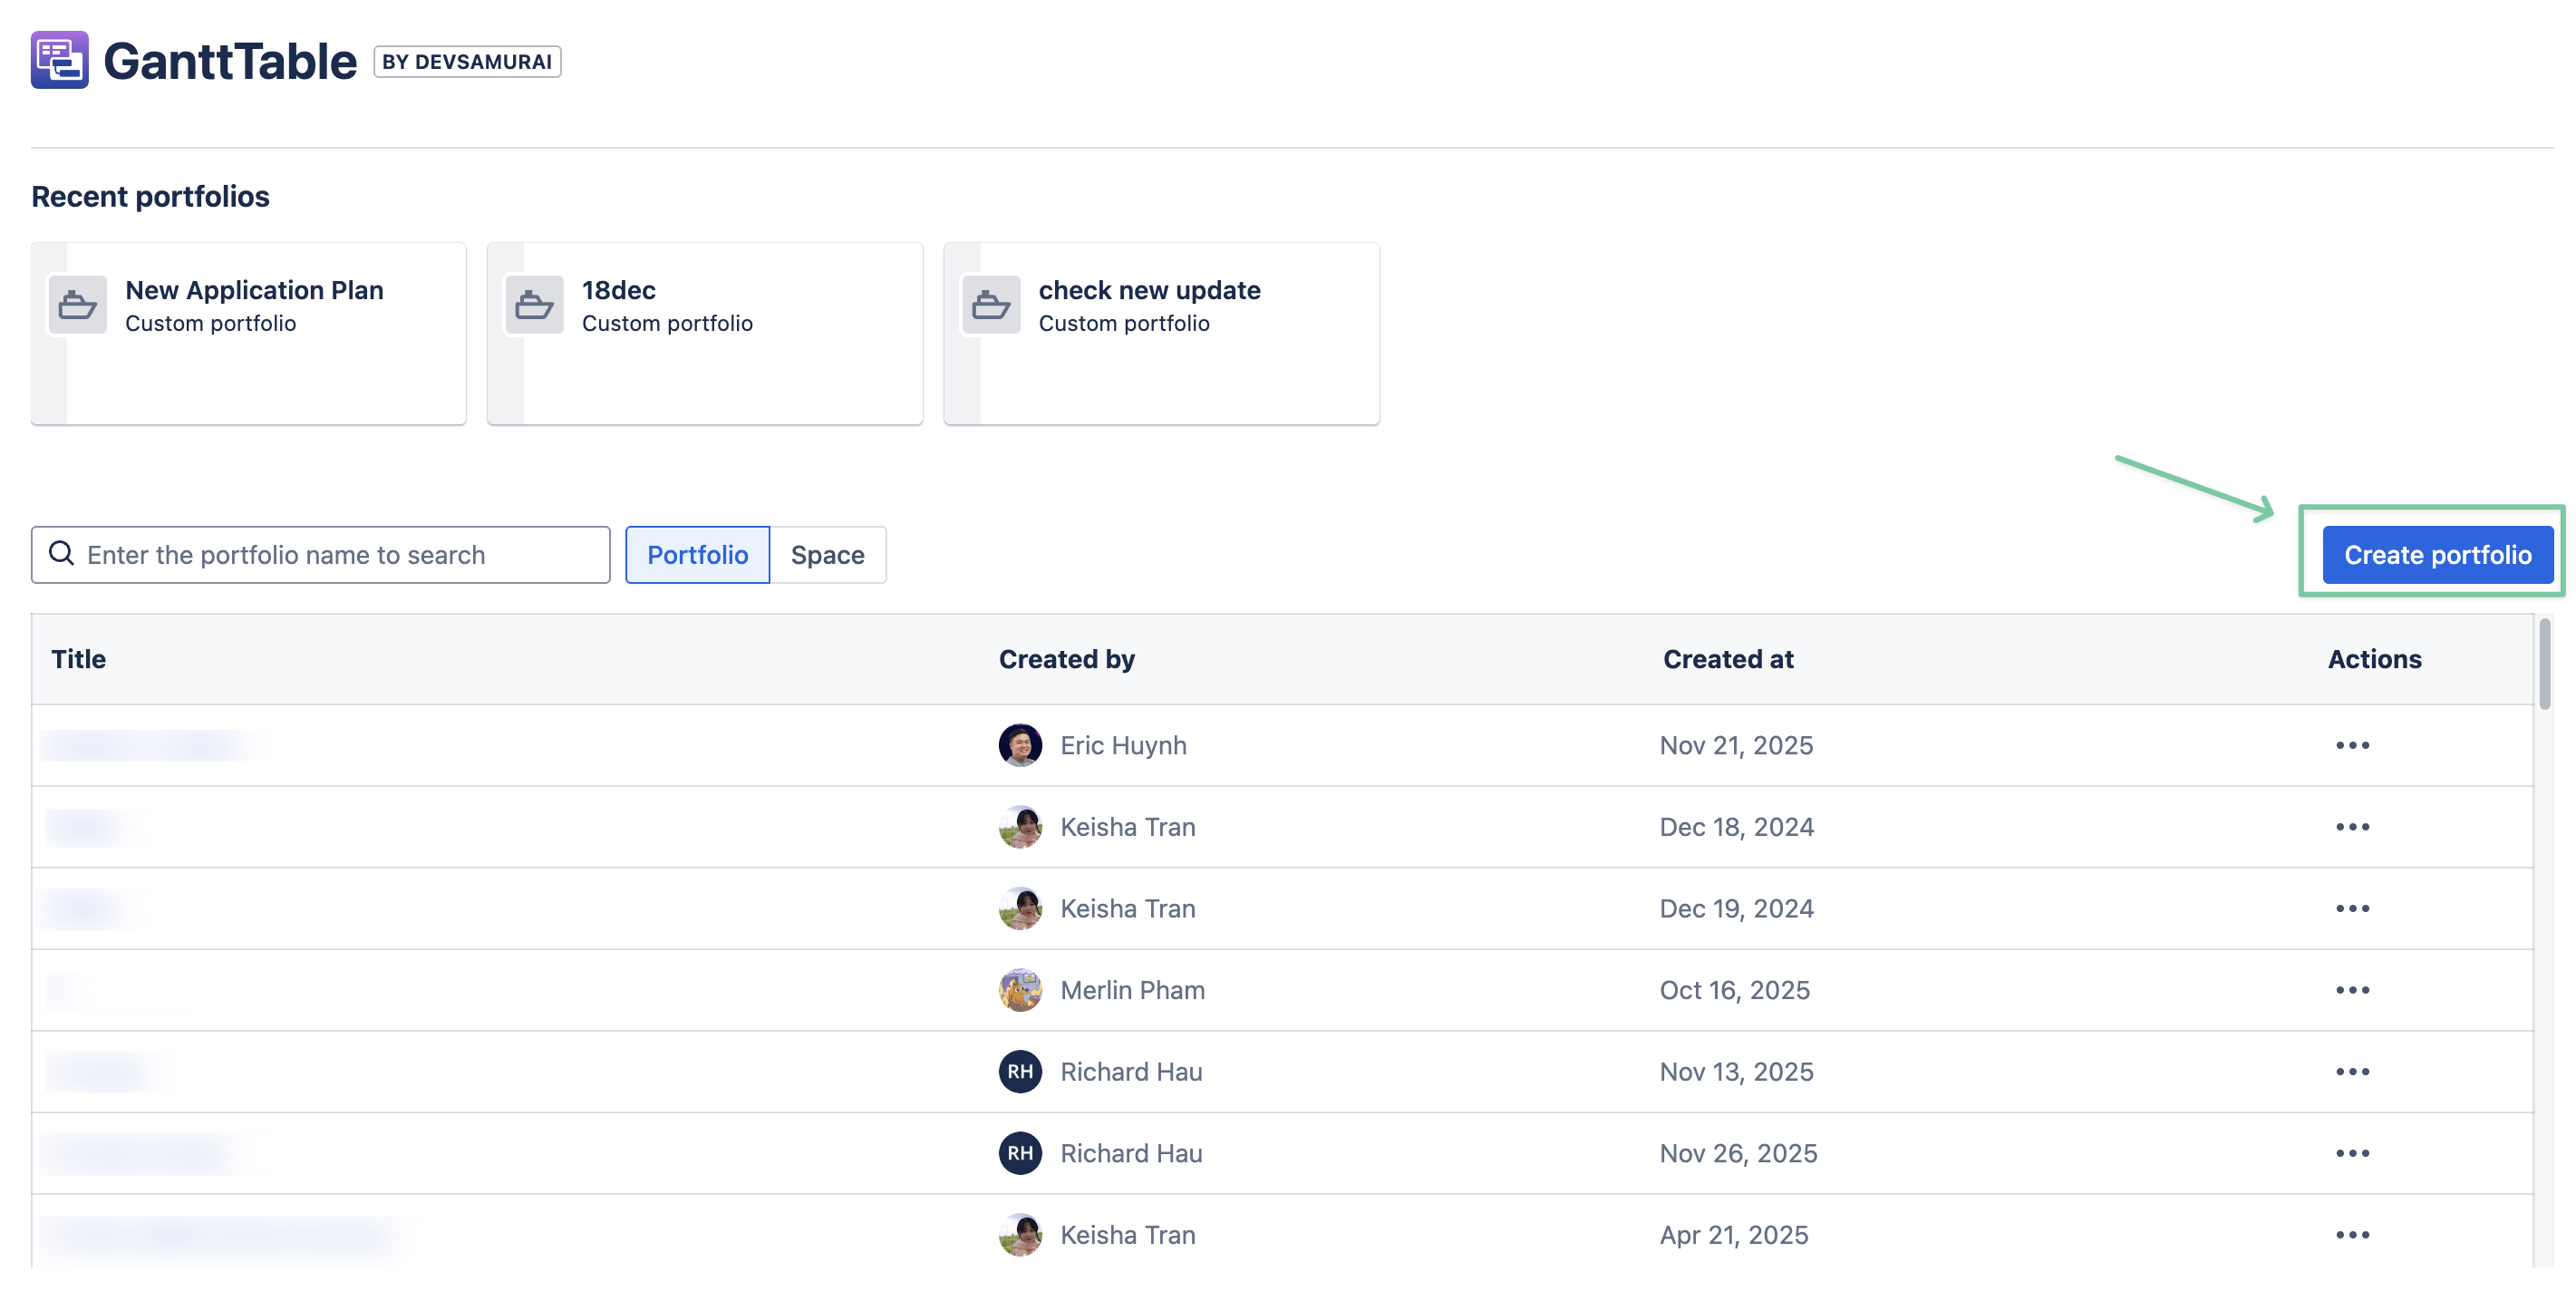Screen dimensions: 2576x1311
Task: Click the 18dec portfolio boat icon
Action: pos(534,304)
